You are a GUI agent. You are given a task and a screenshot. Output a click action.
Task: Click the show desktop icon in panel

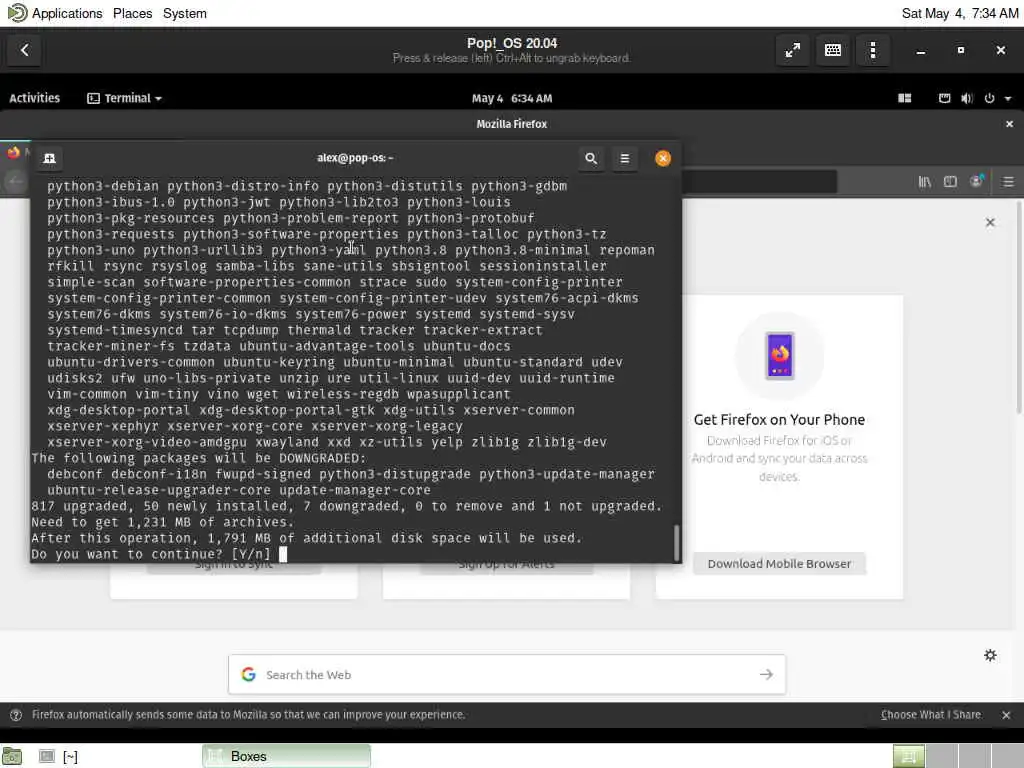(12, 756)
